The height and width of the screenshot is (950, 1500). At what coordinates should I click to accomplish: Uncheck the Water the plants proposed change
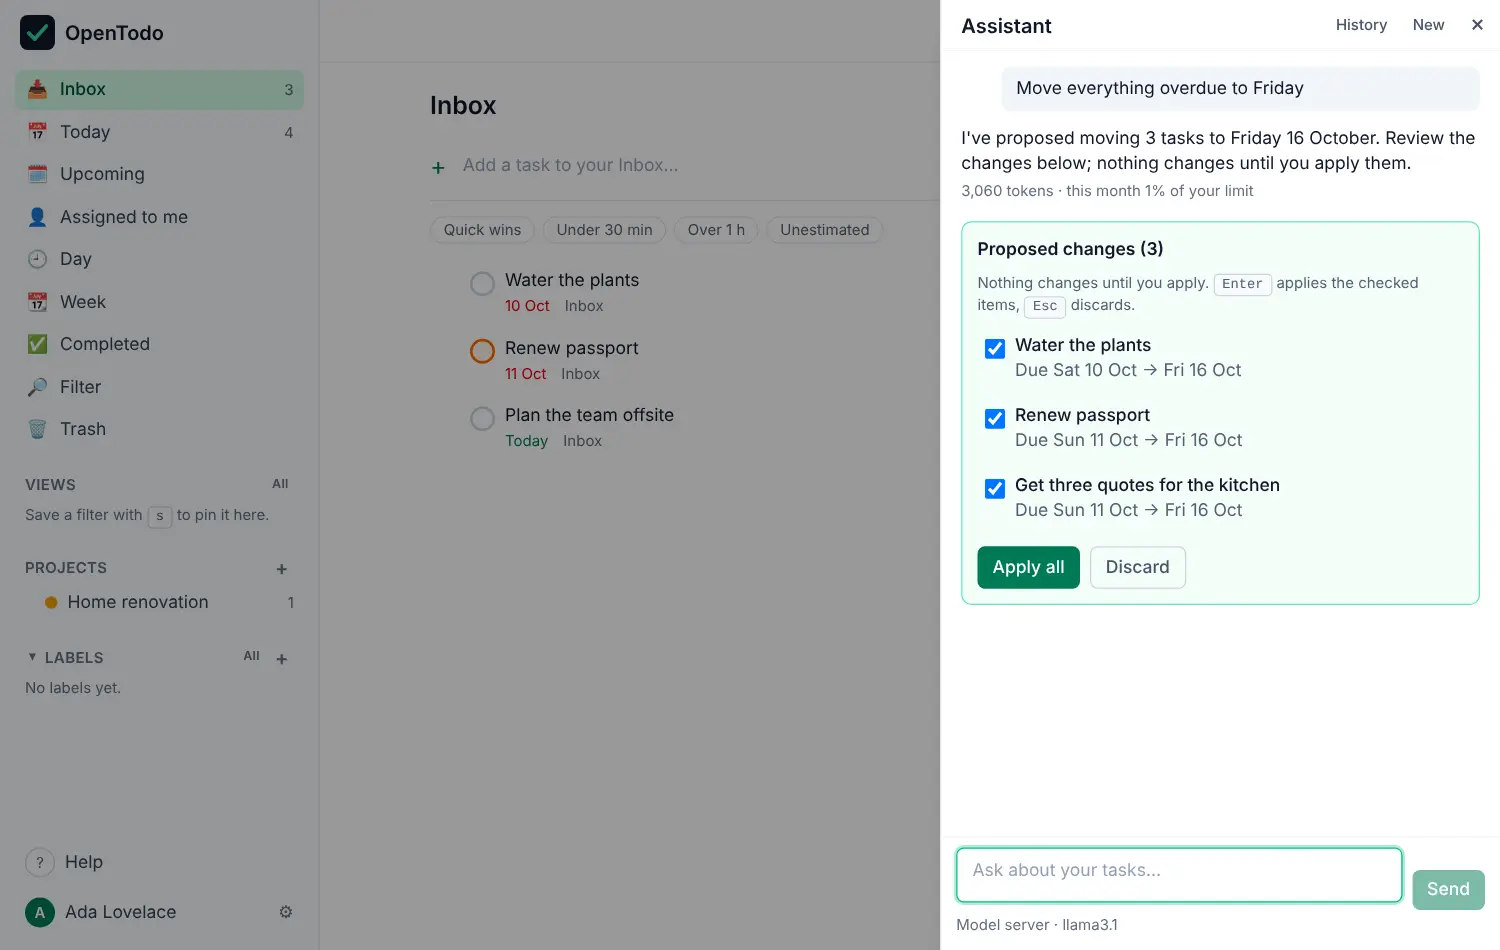(x=995, y=349)
